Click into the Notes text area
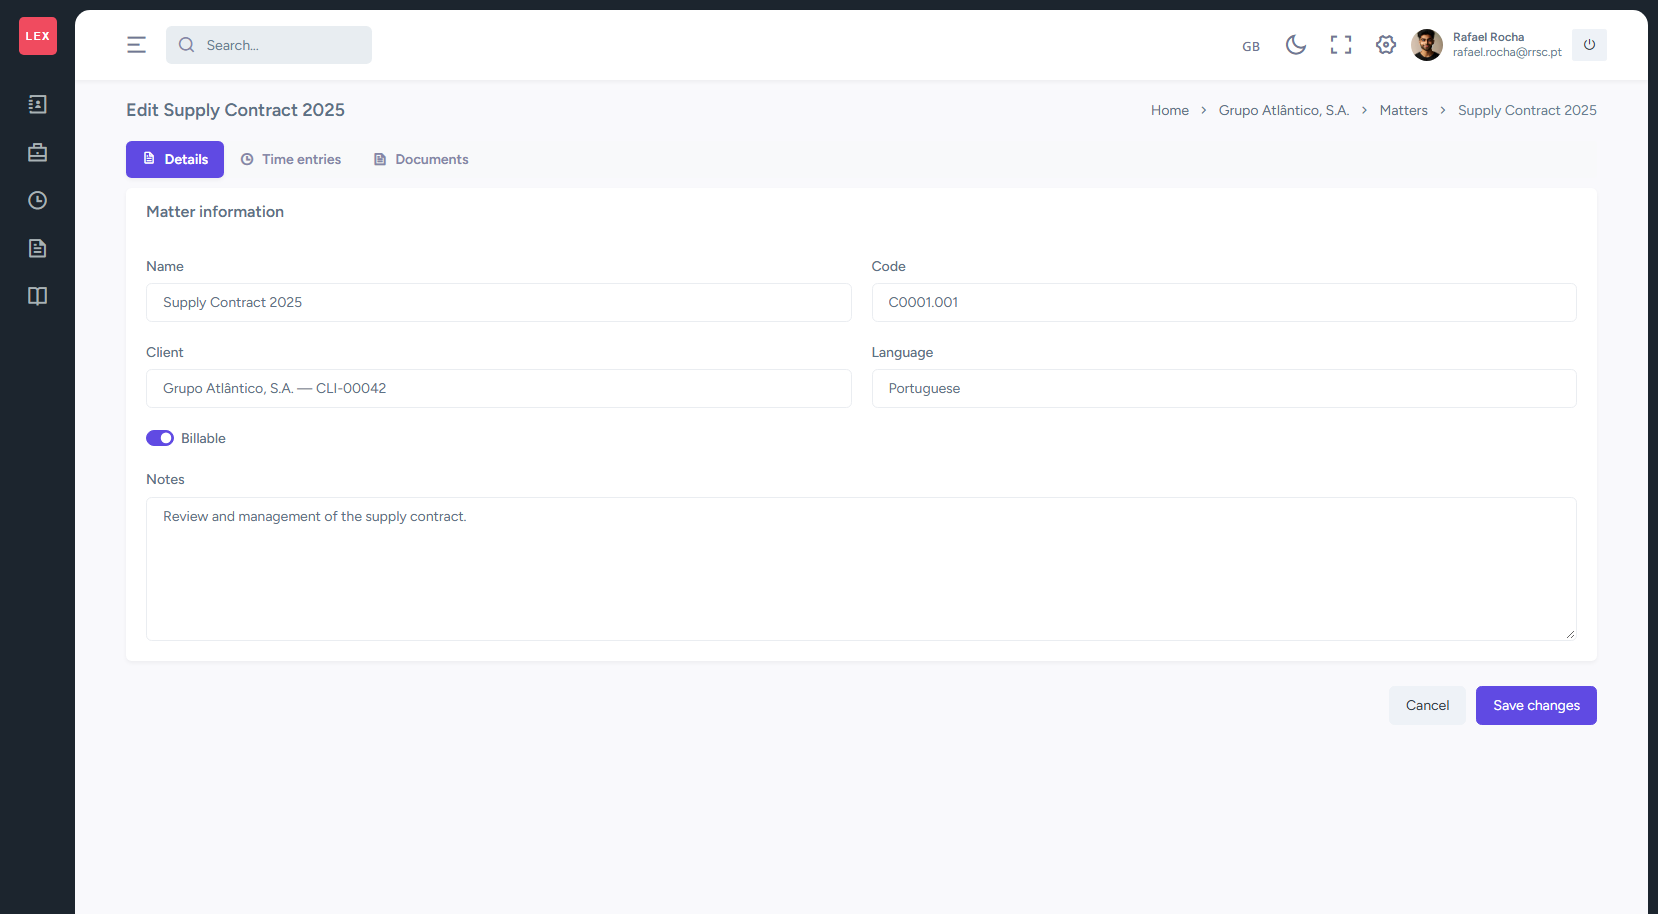The image size is (1658, 914). point(861,569)
